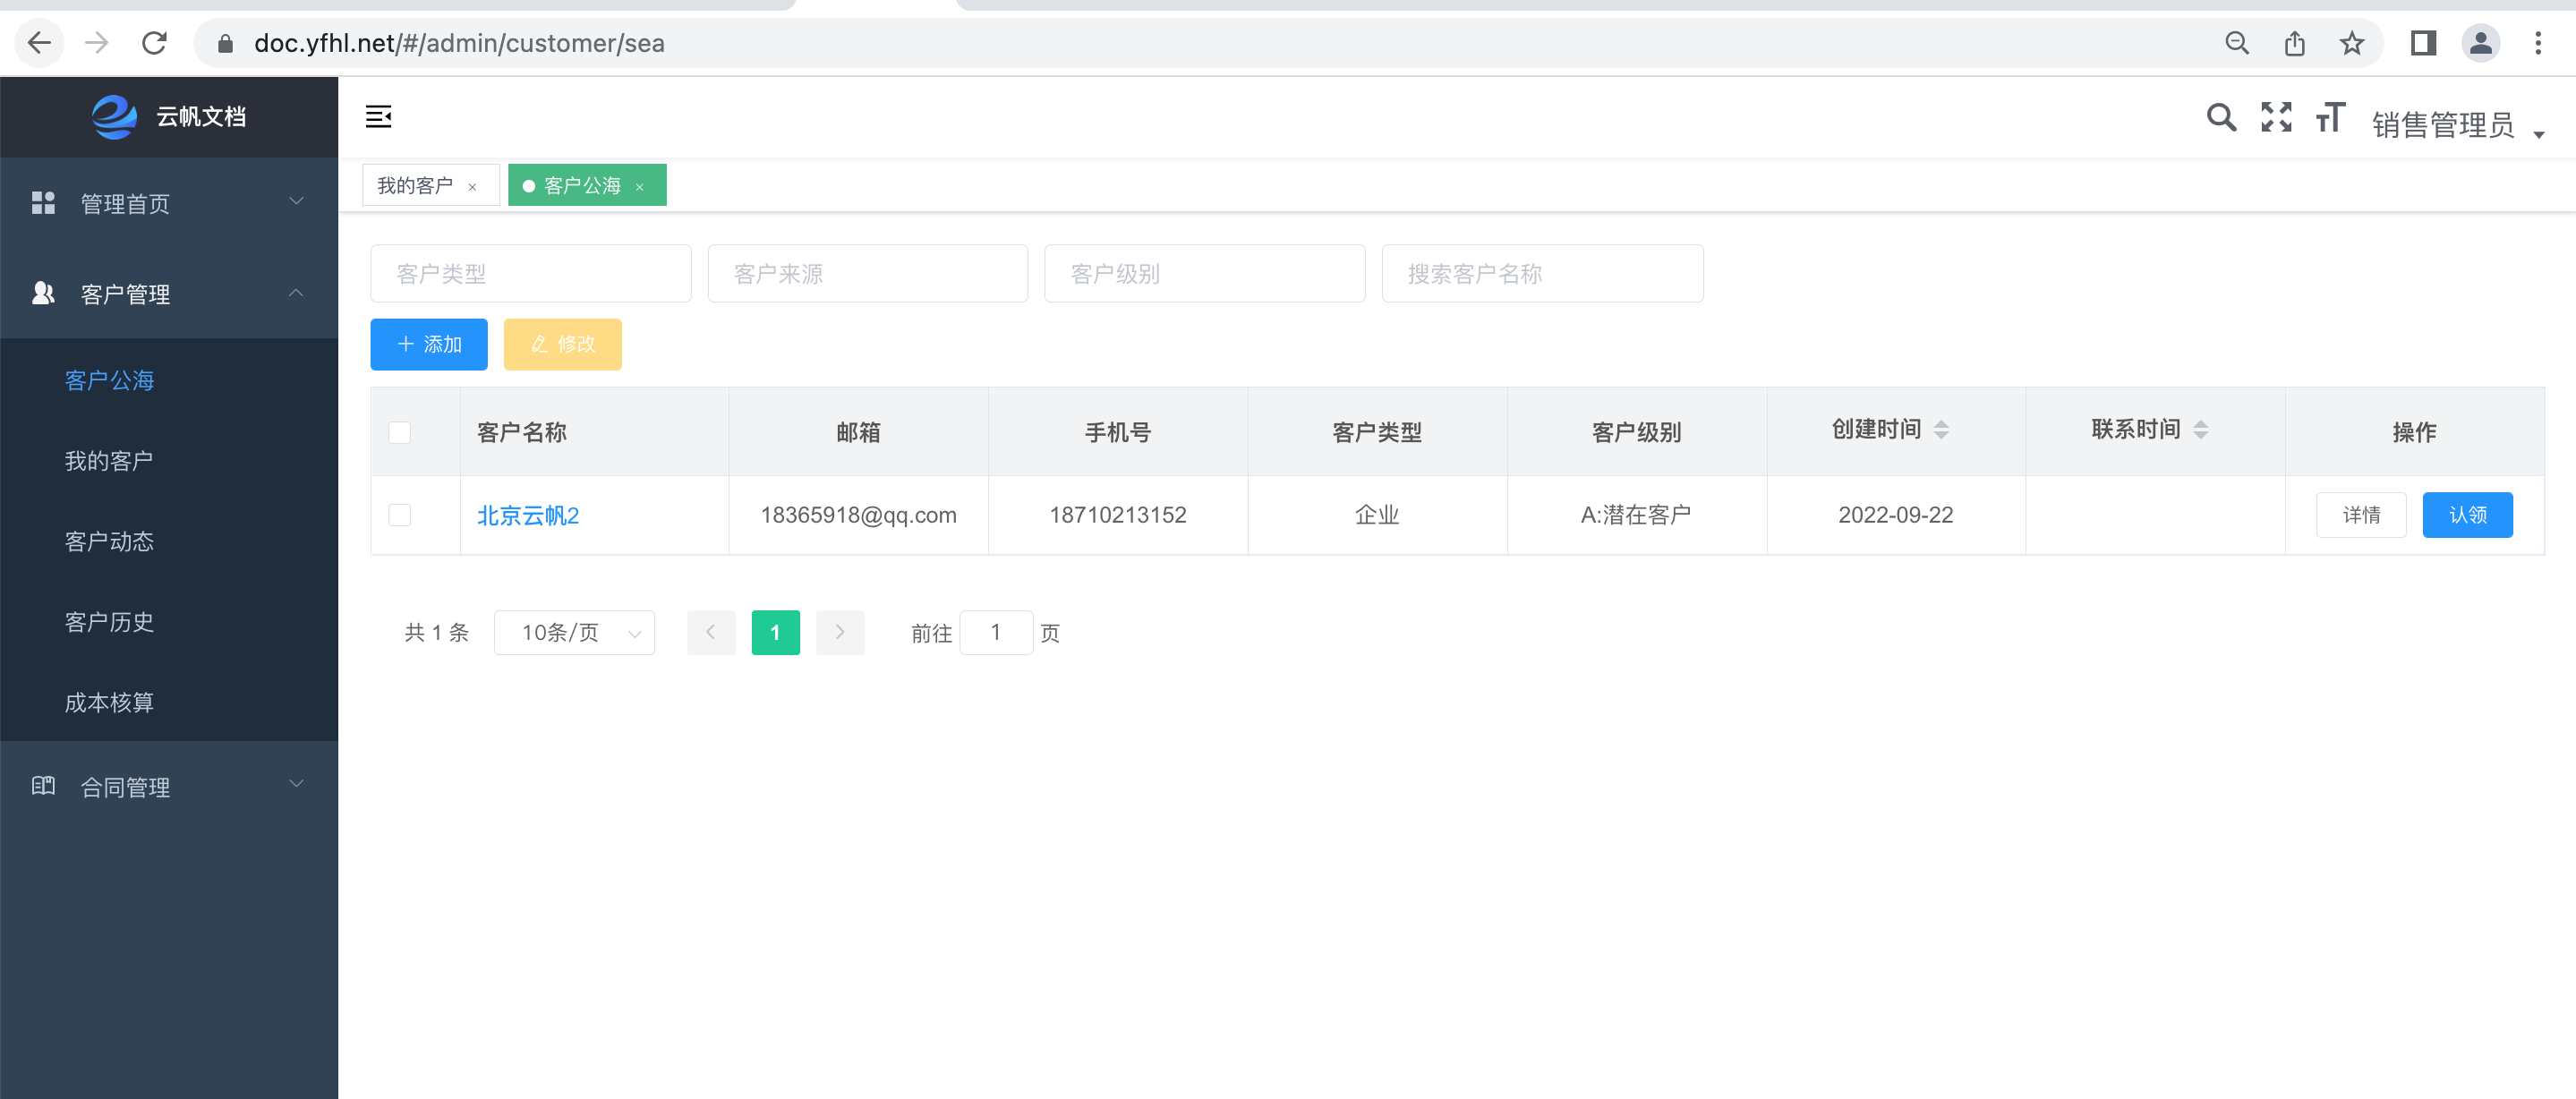This screenshot has width=2576, height=1099.
Task: Select all rows header checkbox
Action: pyautogui.click(x=400, y=432)
